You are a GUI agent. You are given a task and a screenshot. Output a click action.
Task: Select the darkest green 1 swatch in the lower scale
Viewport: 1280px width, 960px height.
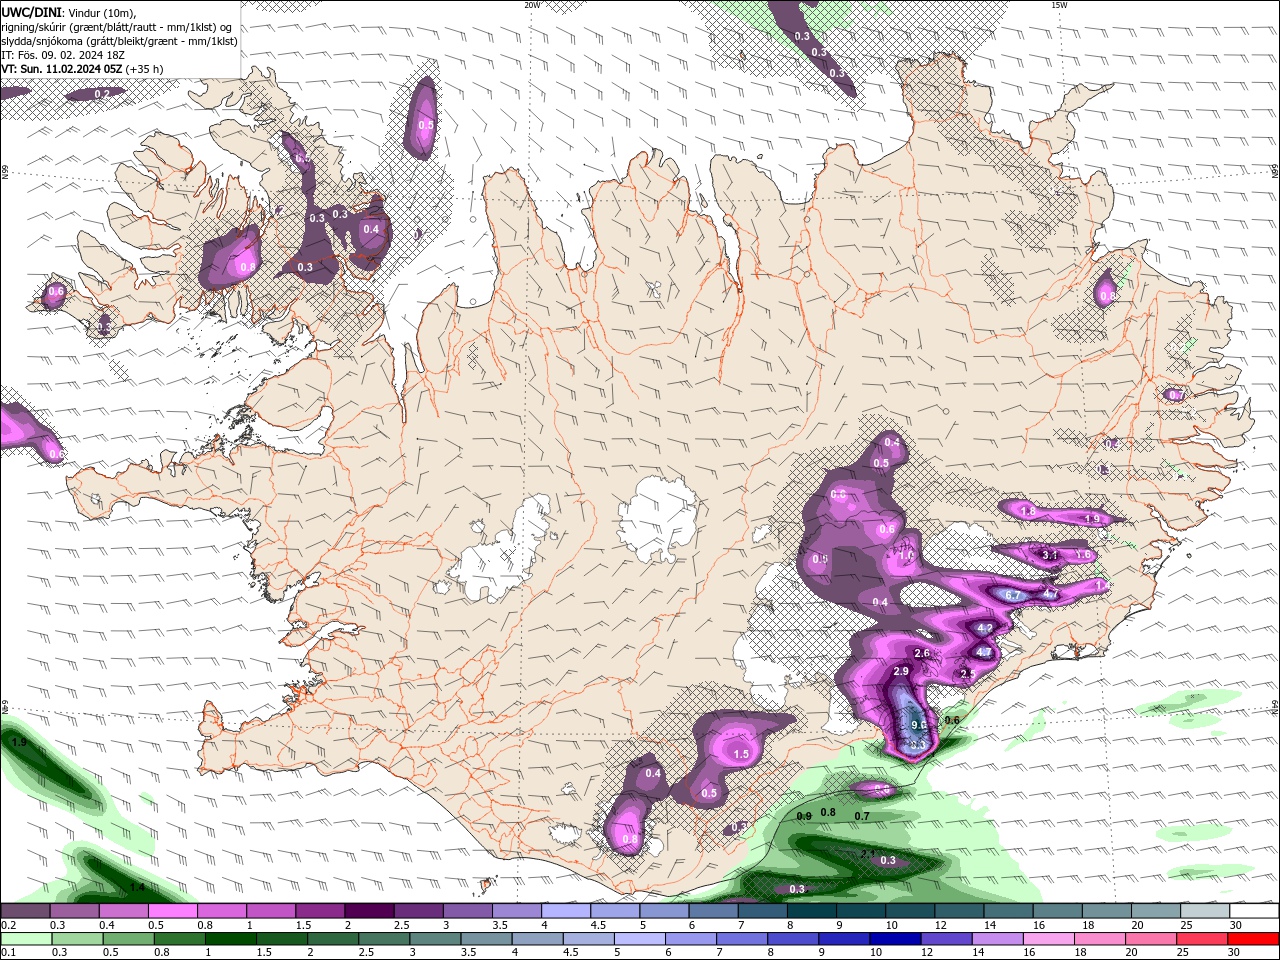[x=230, y=939]
